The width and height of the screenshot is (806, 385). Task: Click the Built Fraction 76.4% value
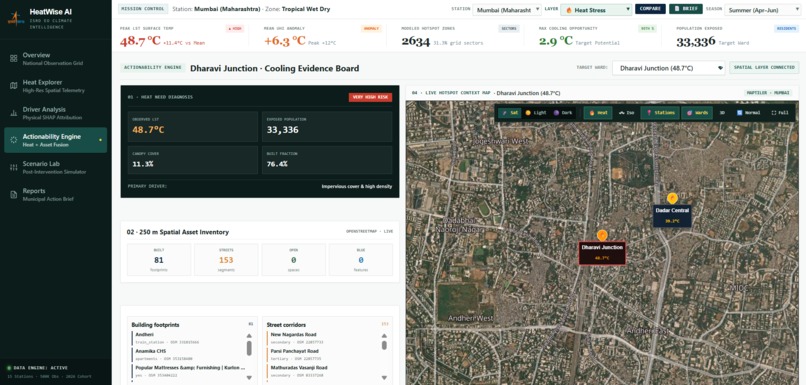point(277,164)
